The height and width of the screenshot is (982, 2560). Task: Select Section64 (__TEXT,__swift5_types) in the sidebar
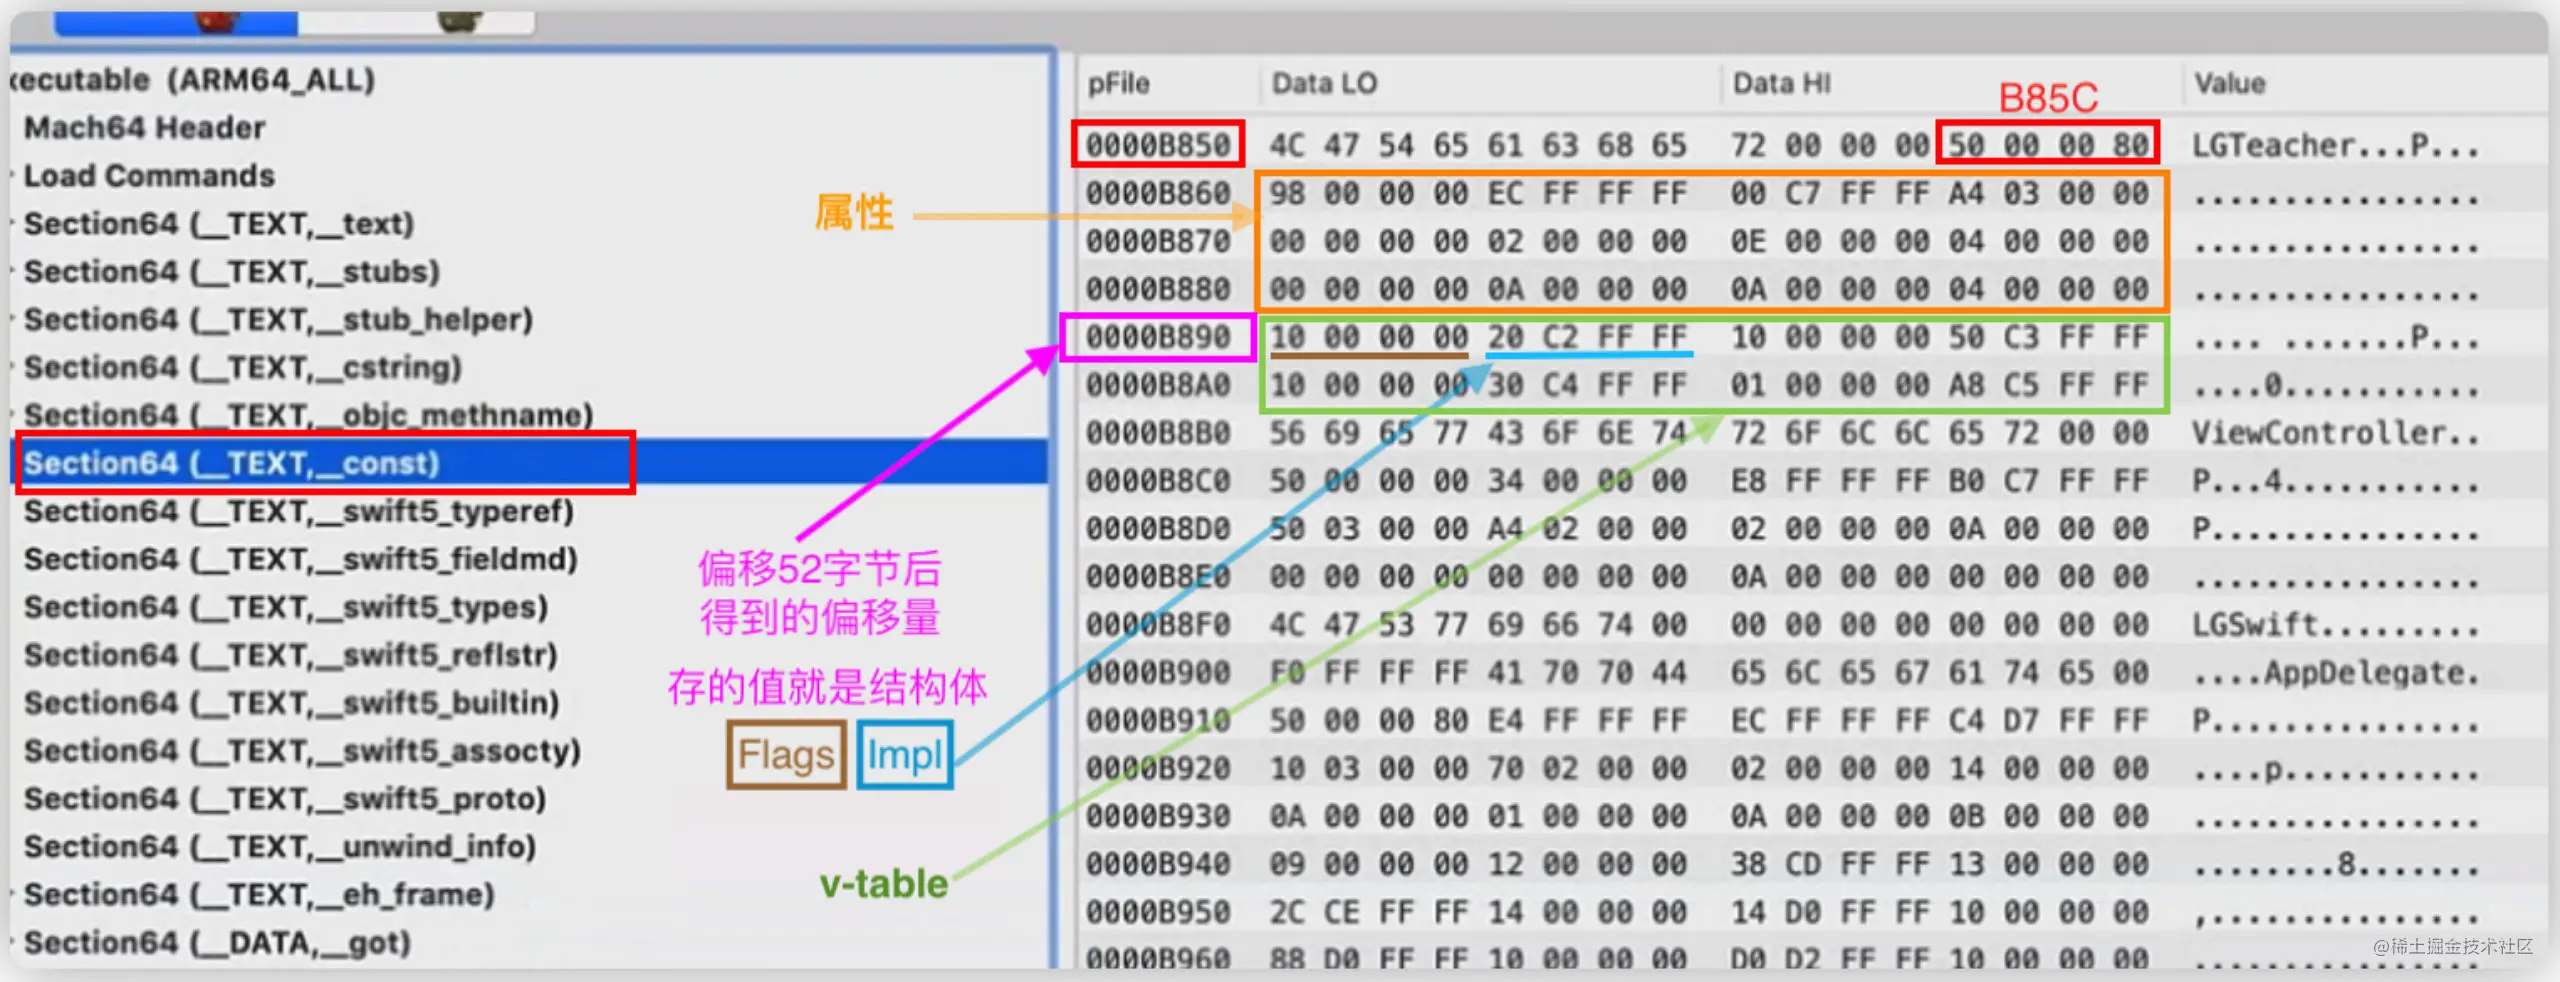[x=285, y=607]
